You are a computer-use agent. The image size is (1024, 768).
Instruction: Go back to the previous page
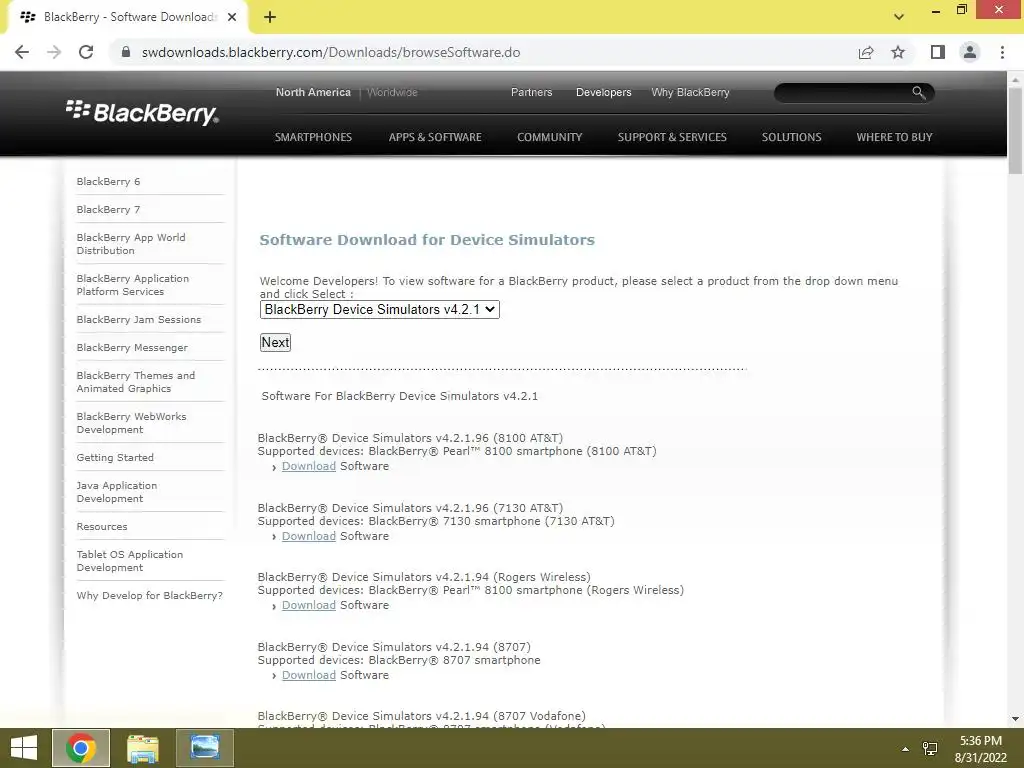tap(22, 52)
